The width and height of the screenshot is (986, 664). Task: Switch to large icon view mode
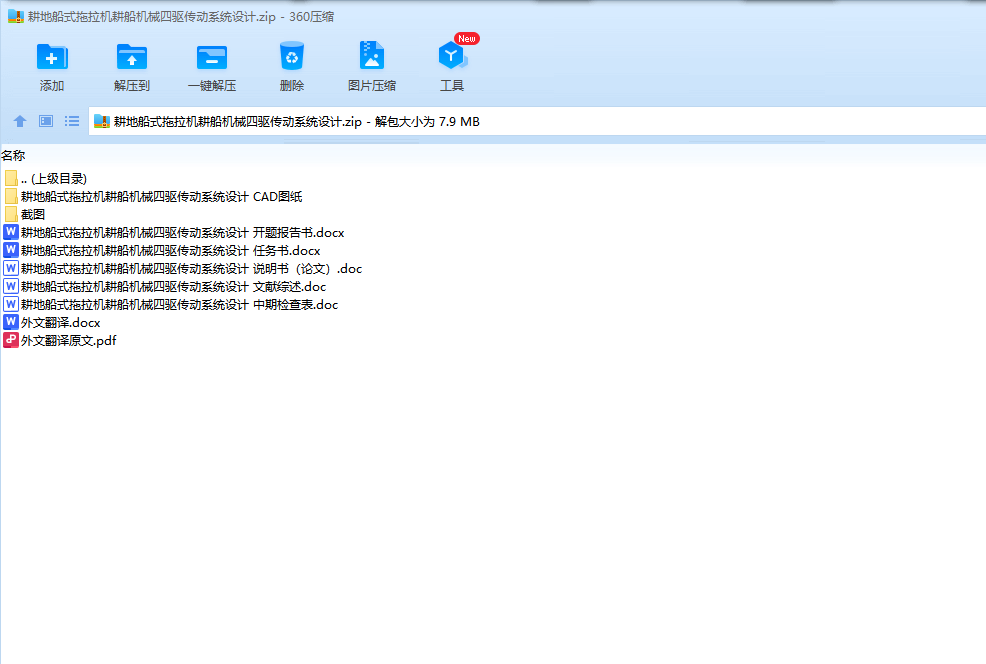point(46,121)
